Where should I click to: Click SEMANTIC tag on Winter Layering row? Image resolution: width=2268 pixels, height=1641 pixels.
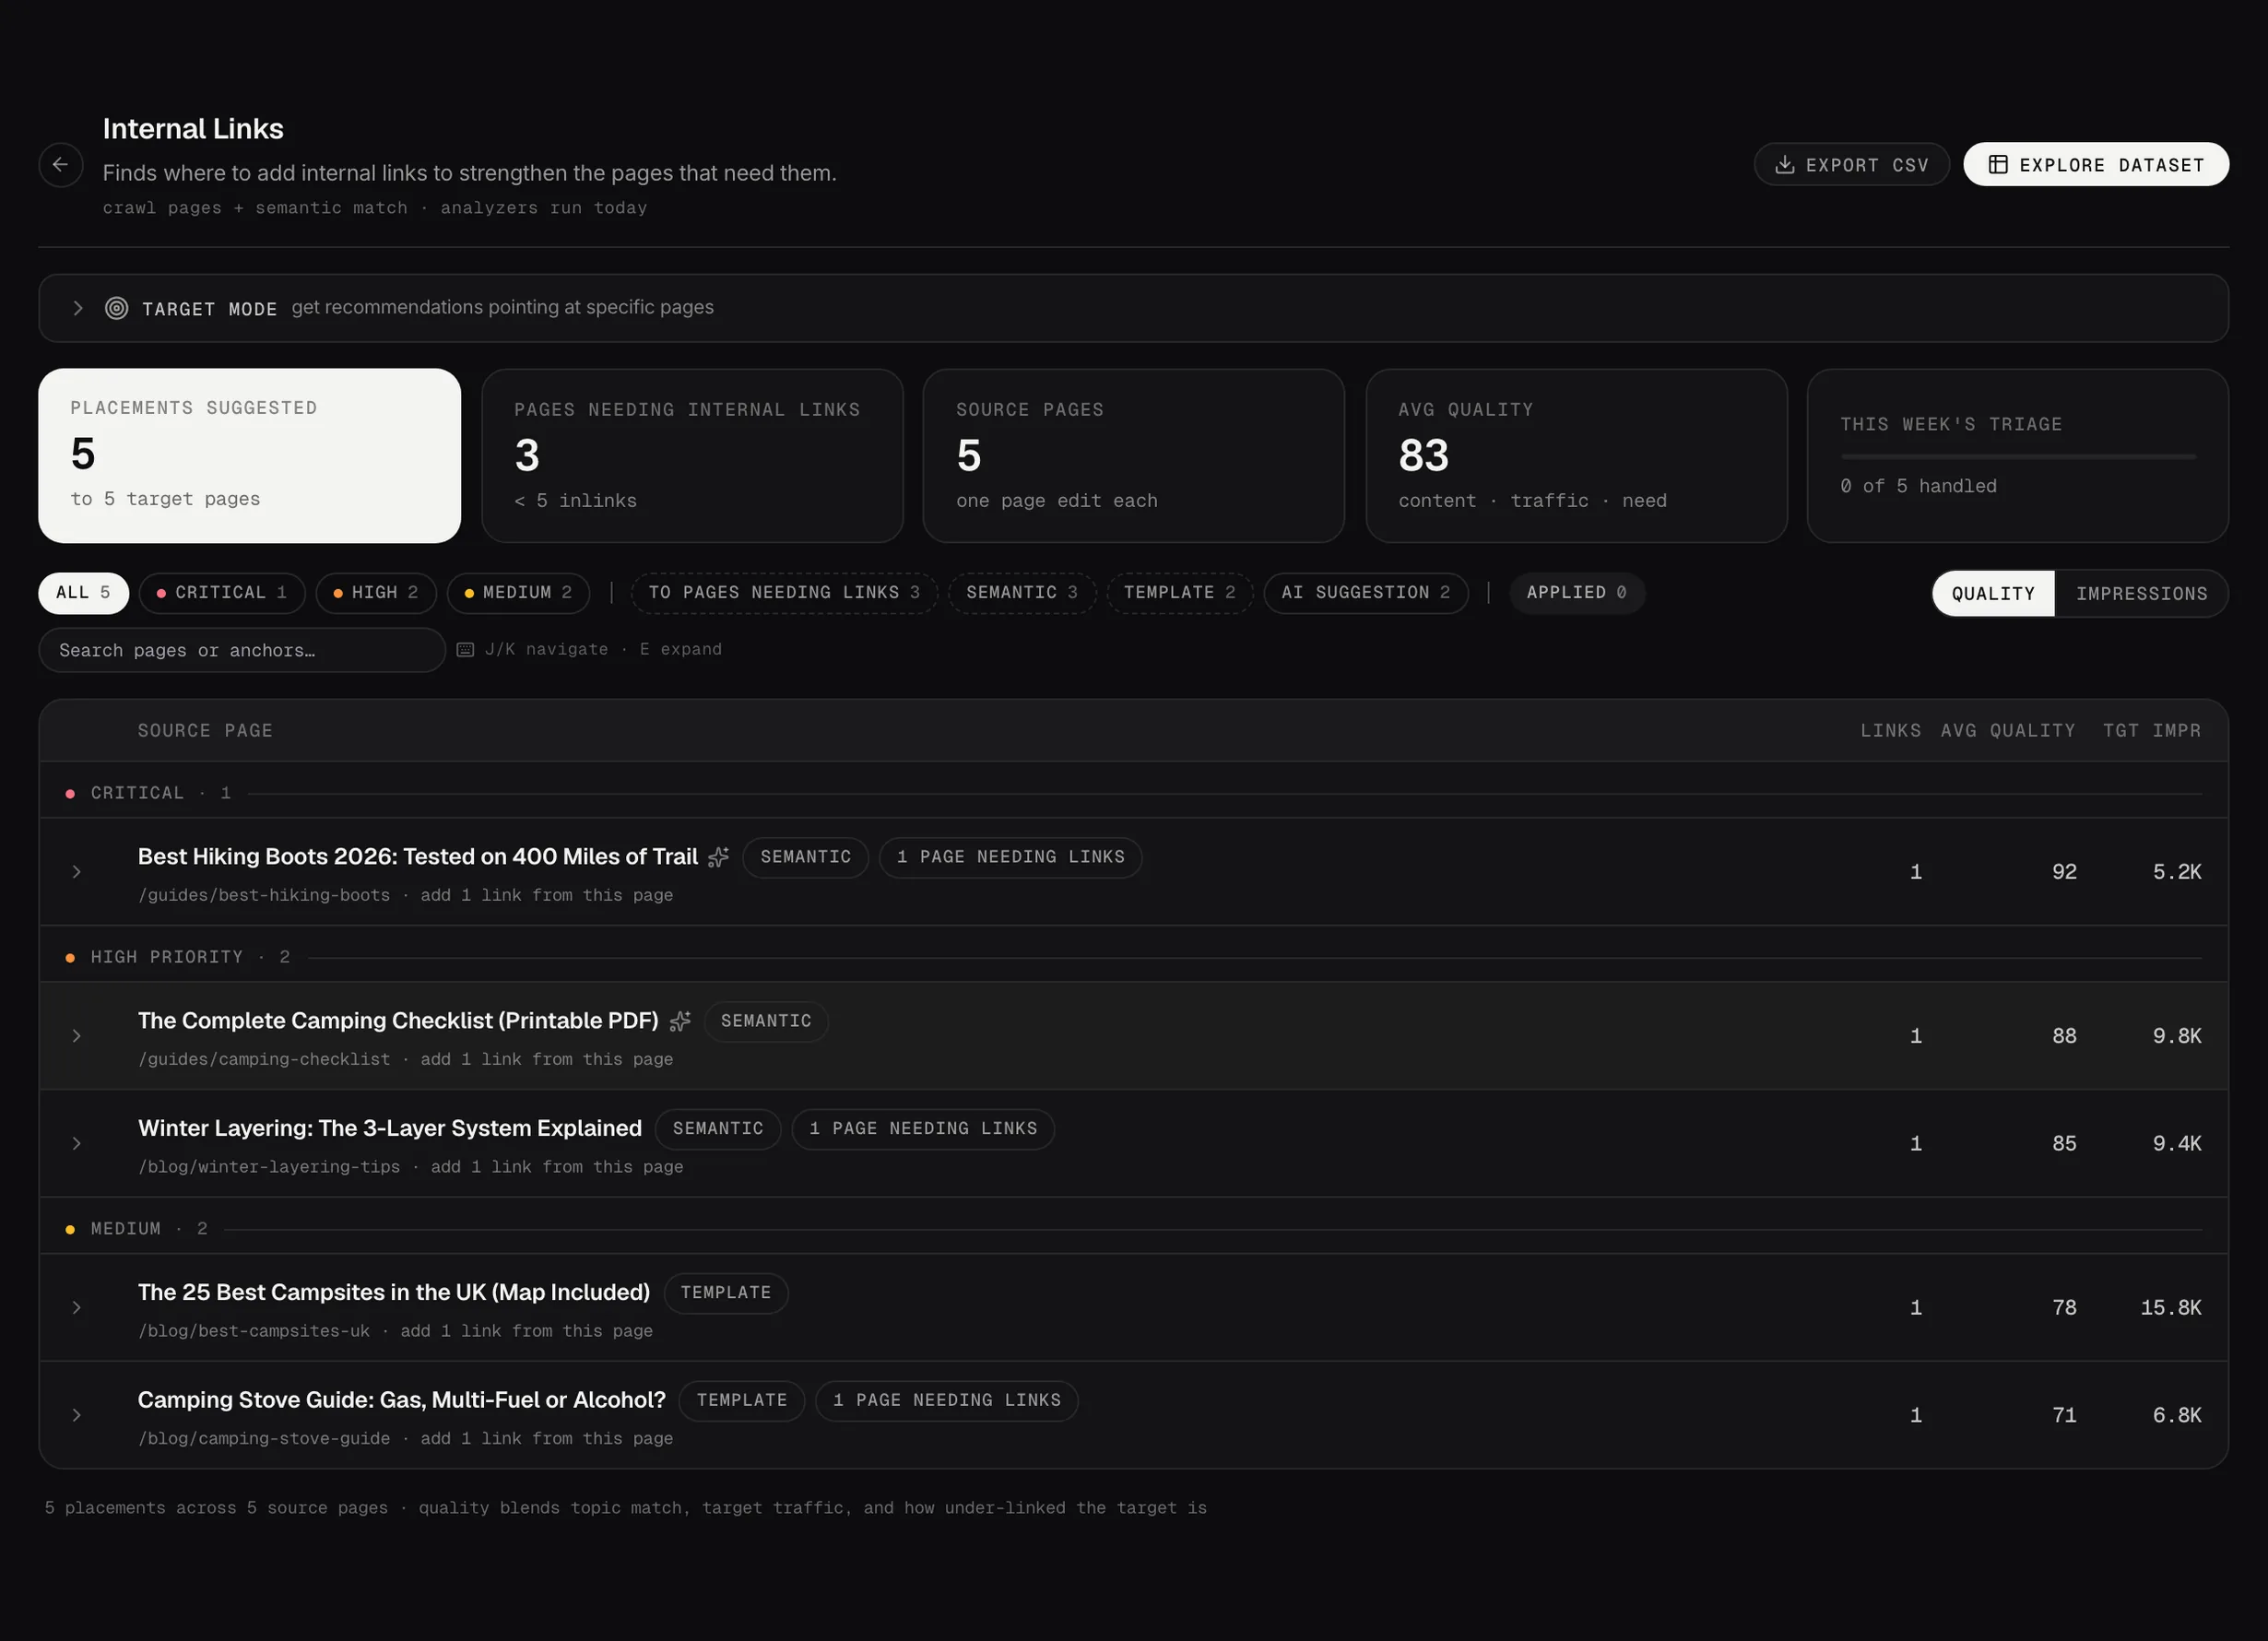pos(718,1129)
